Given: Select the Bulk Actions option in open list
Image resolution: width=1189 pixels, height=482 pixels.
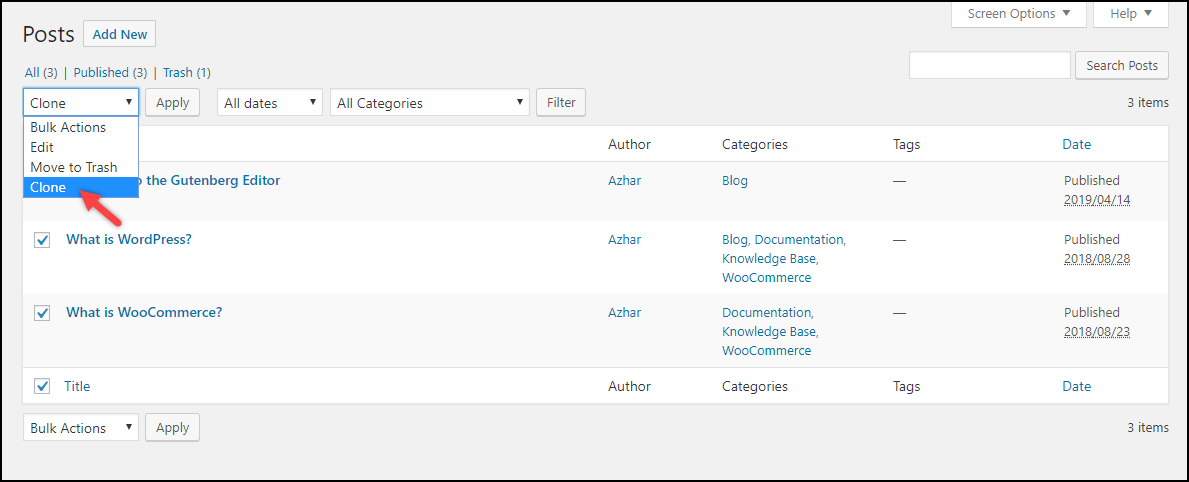Looking at the screenshot, I should click(80, 127).
